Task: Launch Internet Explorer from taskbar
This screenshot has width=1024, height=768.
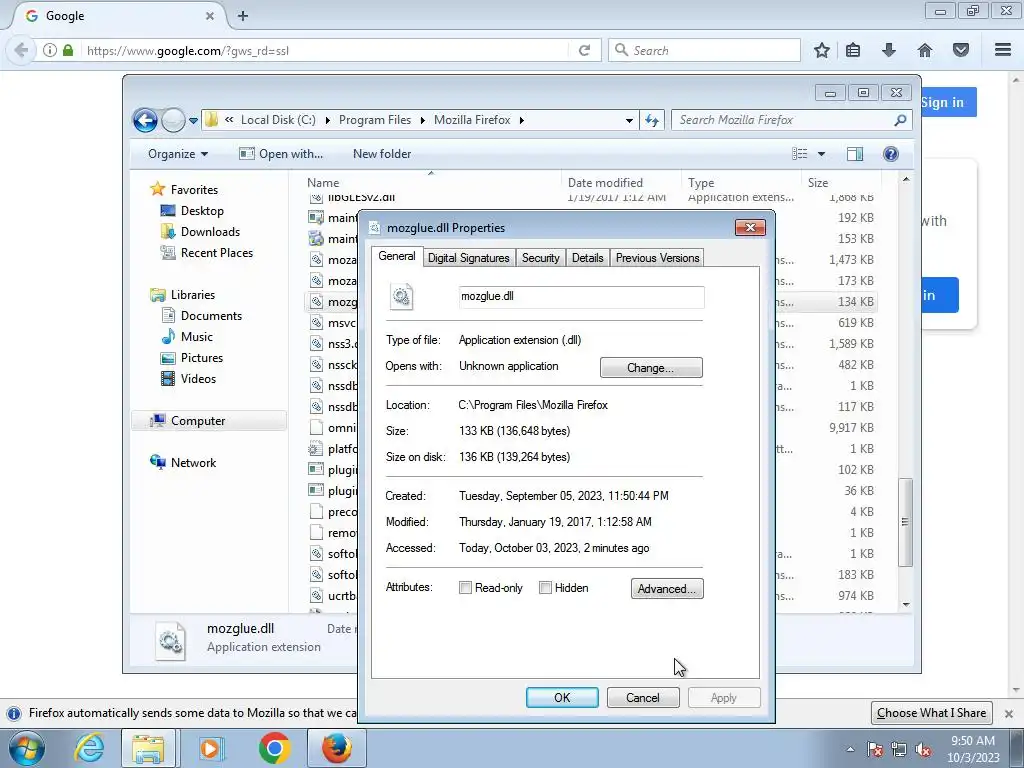Action: (88, 748)
